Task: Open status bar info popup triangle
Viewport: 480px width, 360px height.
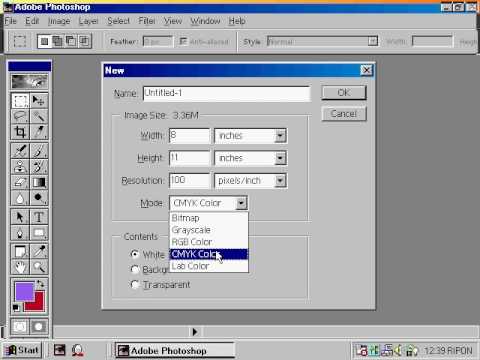Action: [x=195, y=332]
